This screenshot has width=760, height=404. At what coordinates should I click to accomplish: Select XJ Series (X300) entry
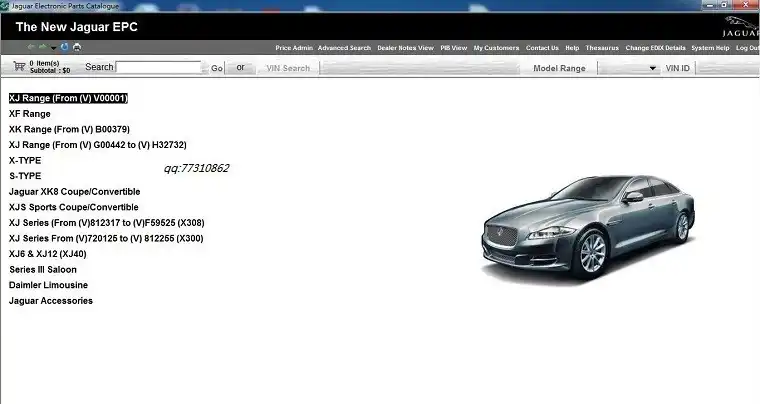tap(106, 238)
